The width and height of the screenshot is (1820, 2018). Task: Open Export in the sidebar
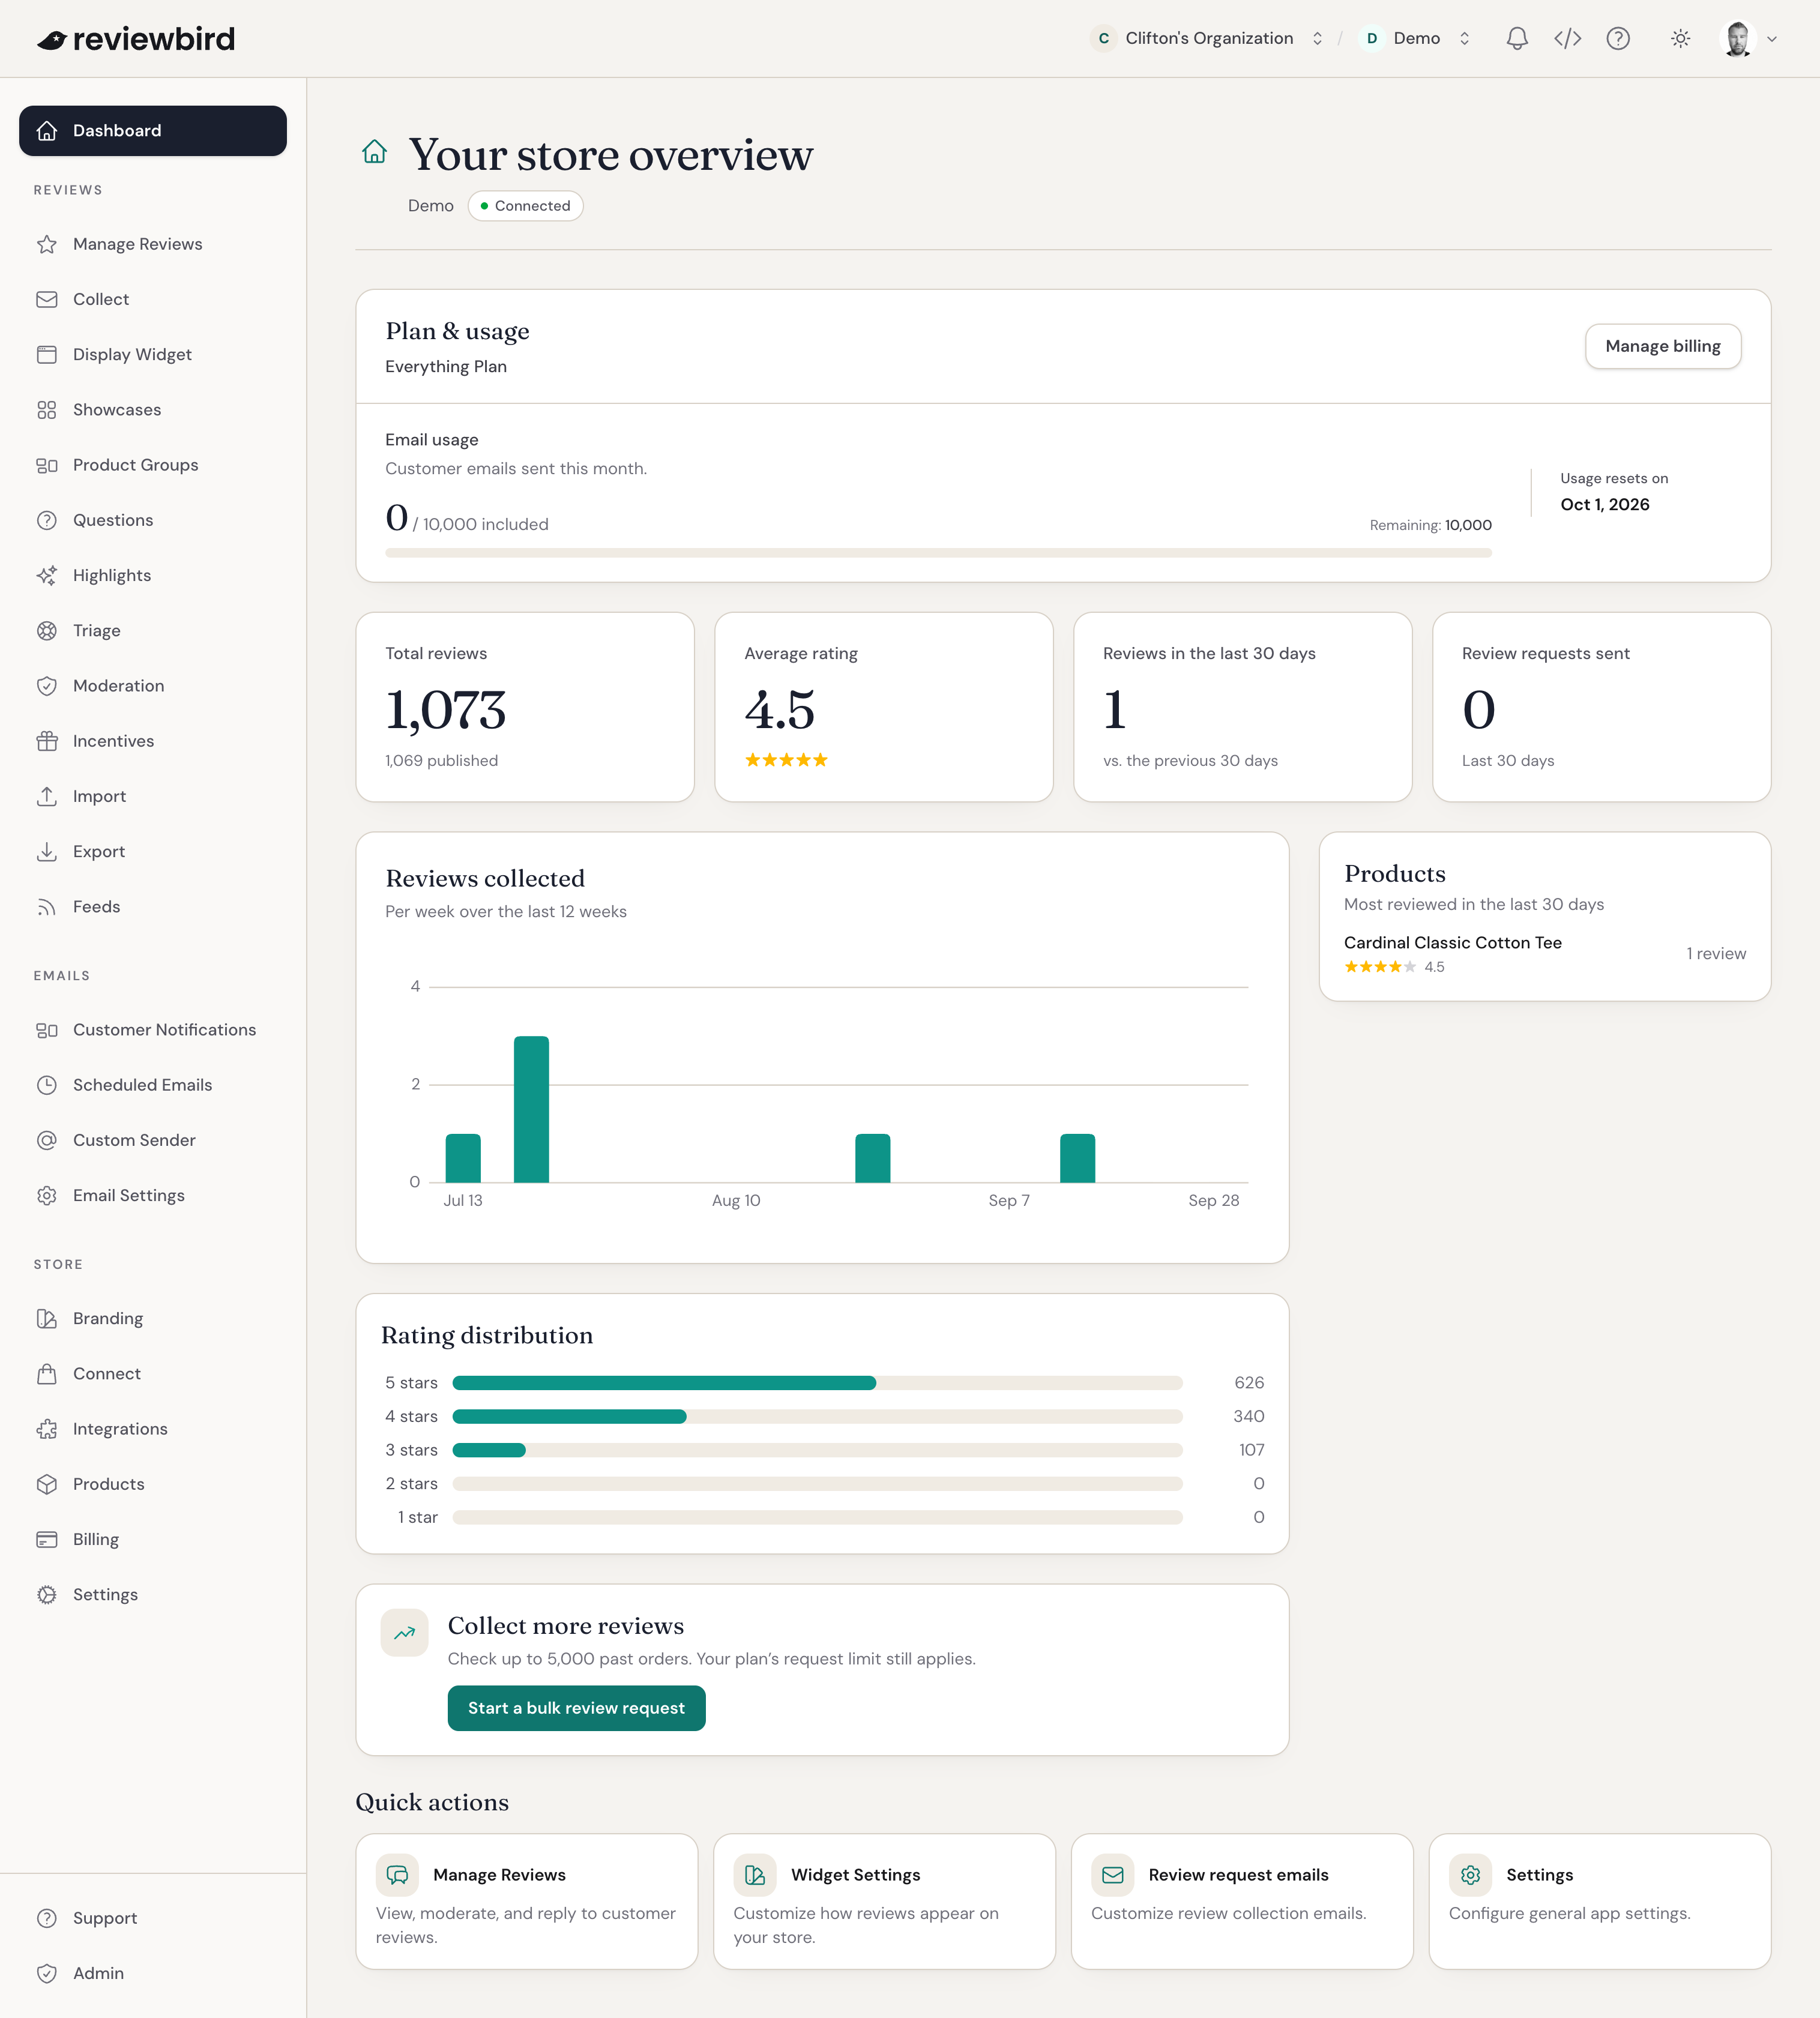pos(153,851)
